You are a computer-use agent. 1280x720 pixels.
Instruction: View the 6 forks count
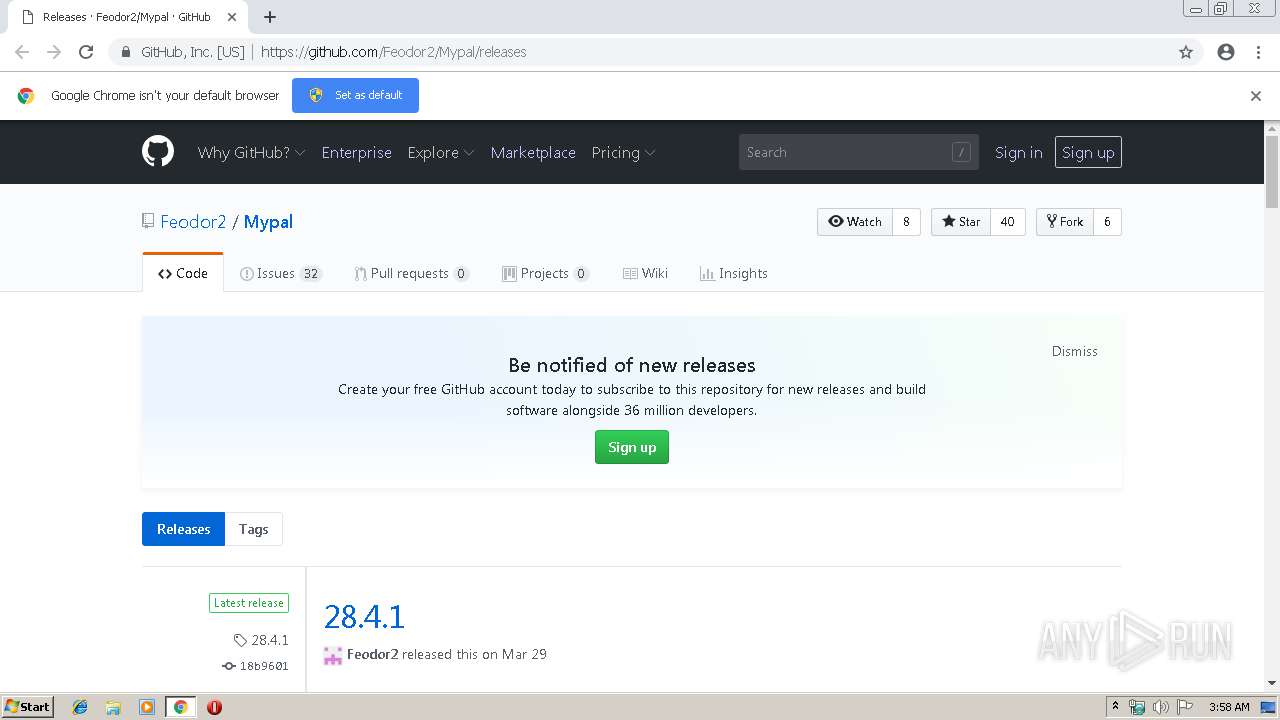[x=1107, y=222]
